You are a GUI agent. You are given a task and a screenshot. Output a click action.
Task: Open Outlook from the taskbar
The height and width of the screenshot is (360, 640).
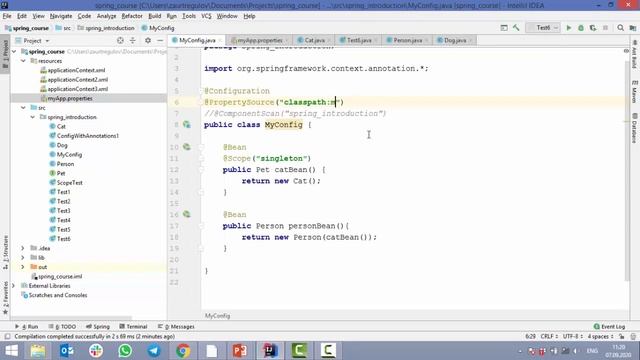click(67, 351)
